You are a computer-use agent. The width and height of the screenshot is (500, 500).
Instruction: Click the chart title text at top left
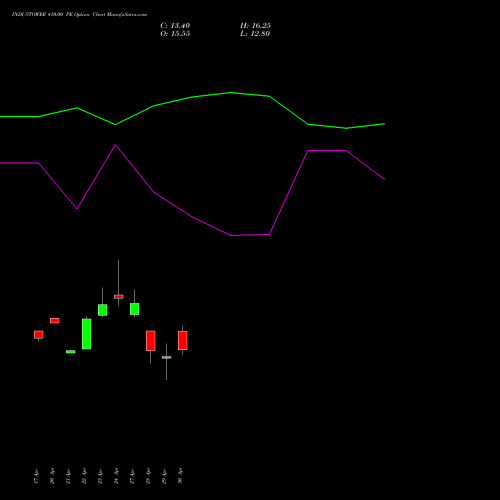(x=79, y=15)
